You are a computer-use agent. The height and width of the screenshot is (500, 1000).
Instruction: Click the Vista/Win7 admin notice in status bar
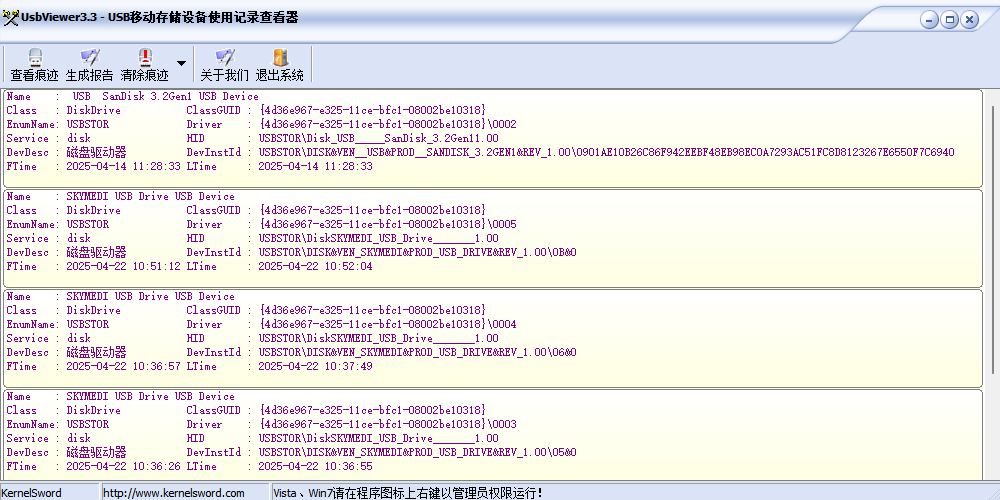click(408, 493)
